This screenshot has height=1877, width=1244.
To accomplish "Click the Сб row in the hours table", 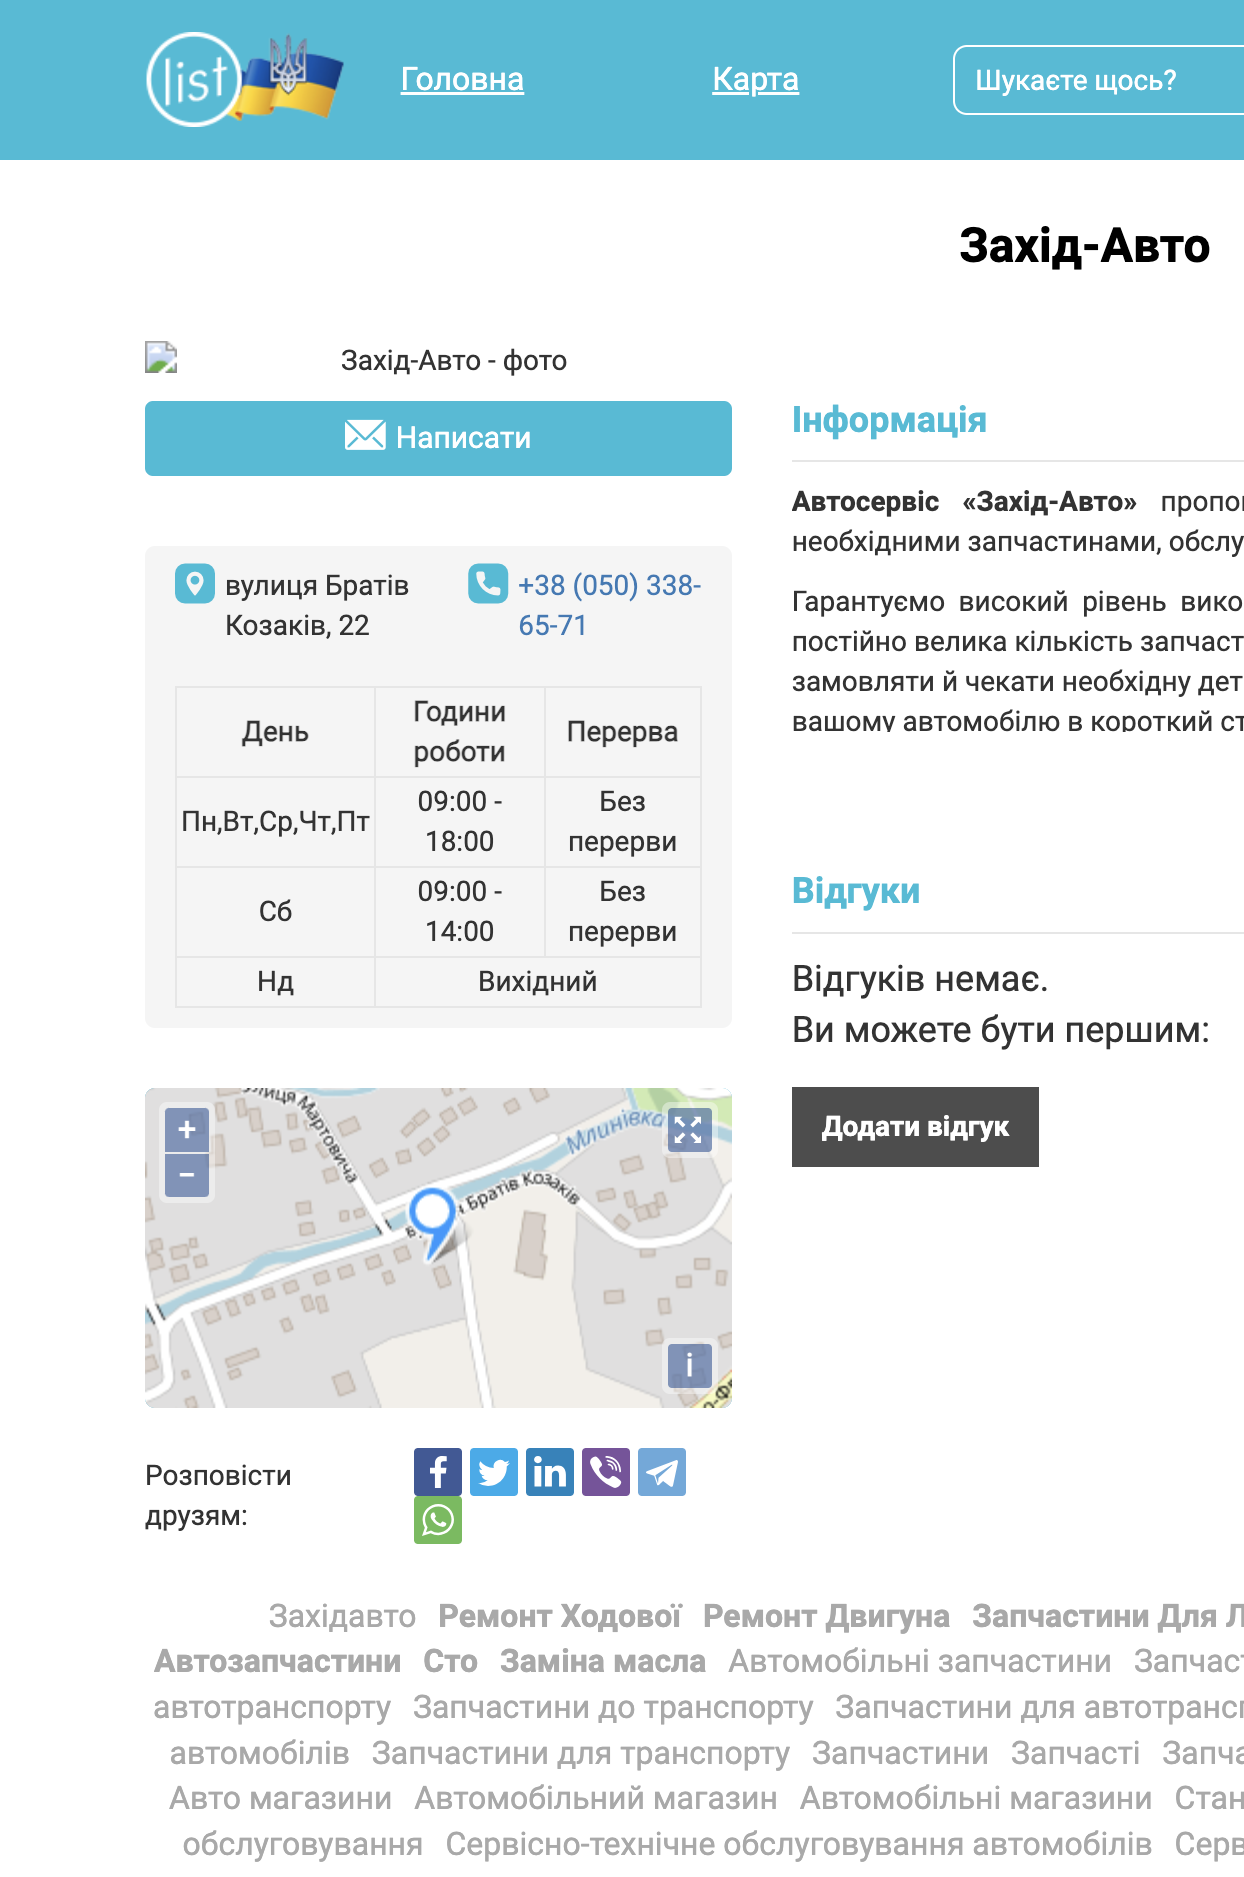I will (438, 912).
